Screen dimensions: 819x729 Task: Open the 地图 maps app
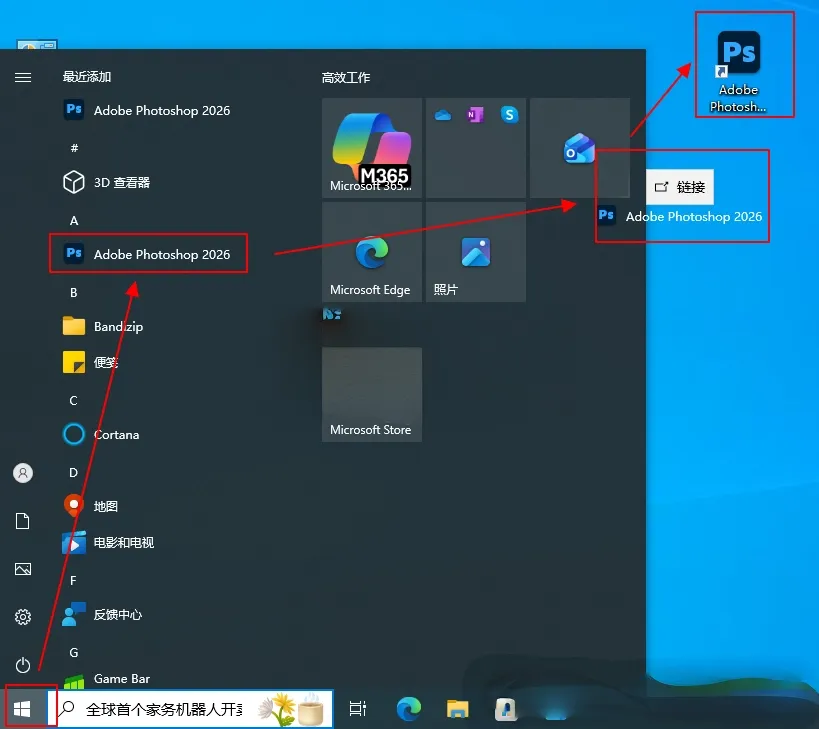click(x=90, y=506)
